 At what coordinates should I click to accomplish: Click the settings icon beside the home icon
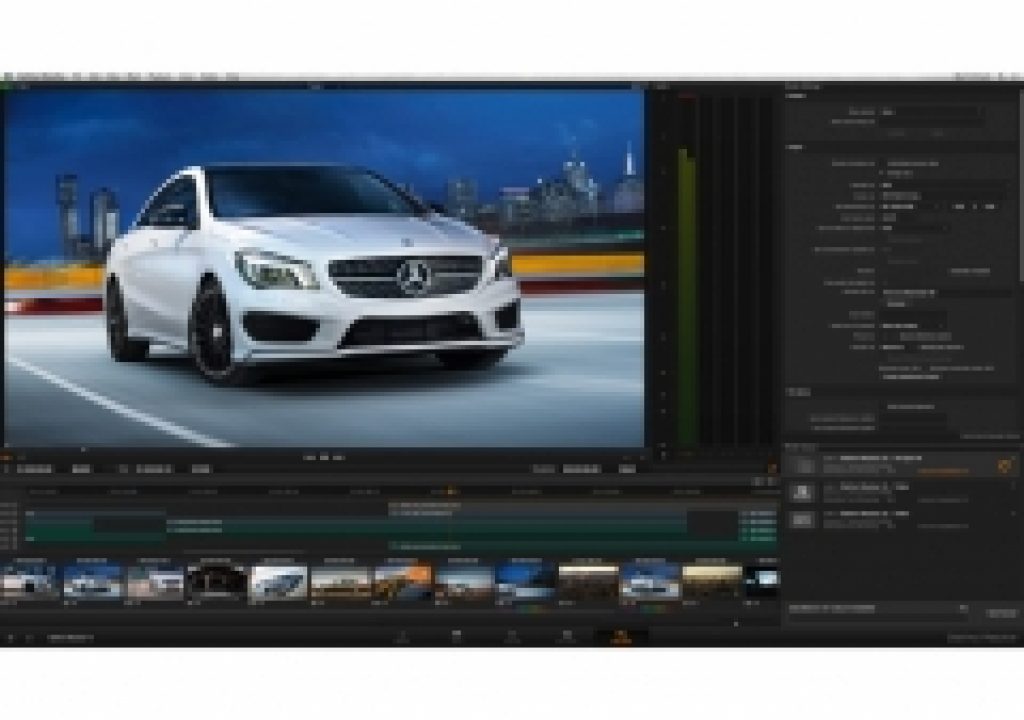pyautogui.click(x=29, y=637)
